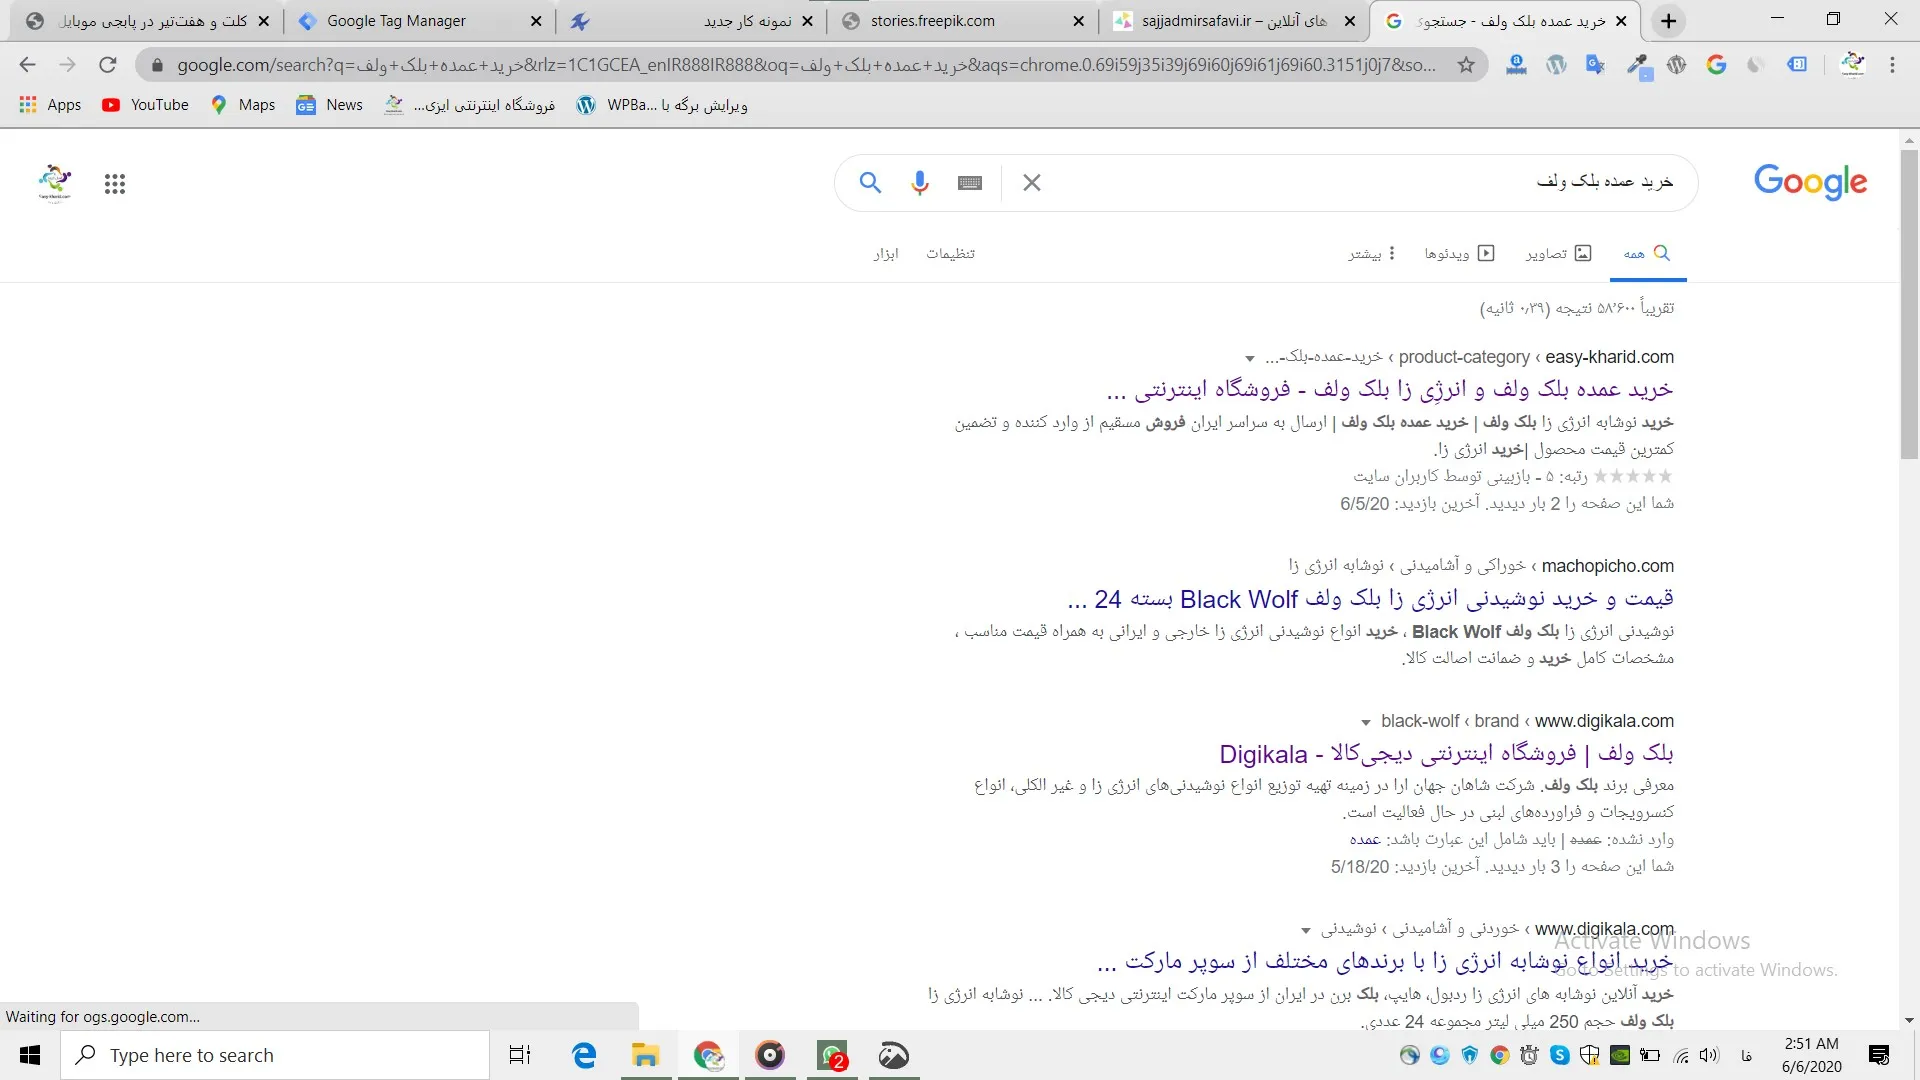Open the بیشتر more options menu
1920x1080 pixels.
coord(1371,254)
